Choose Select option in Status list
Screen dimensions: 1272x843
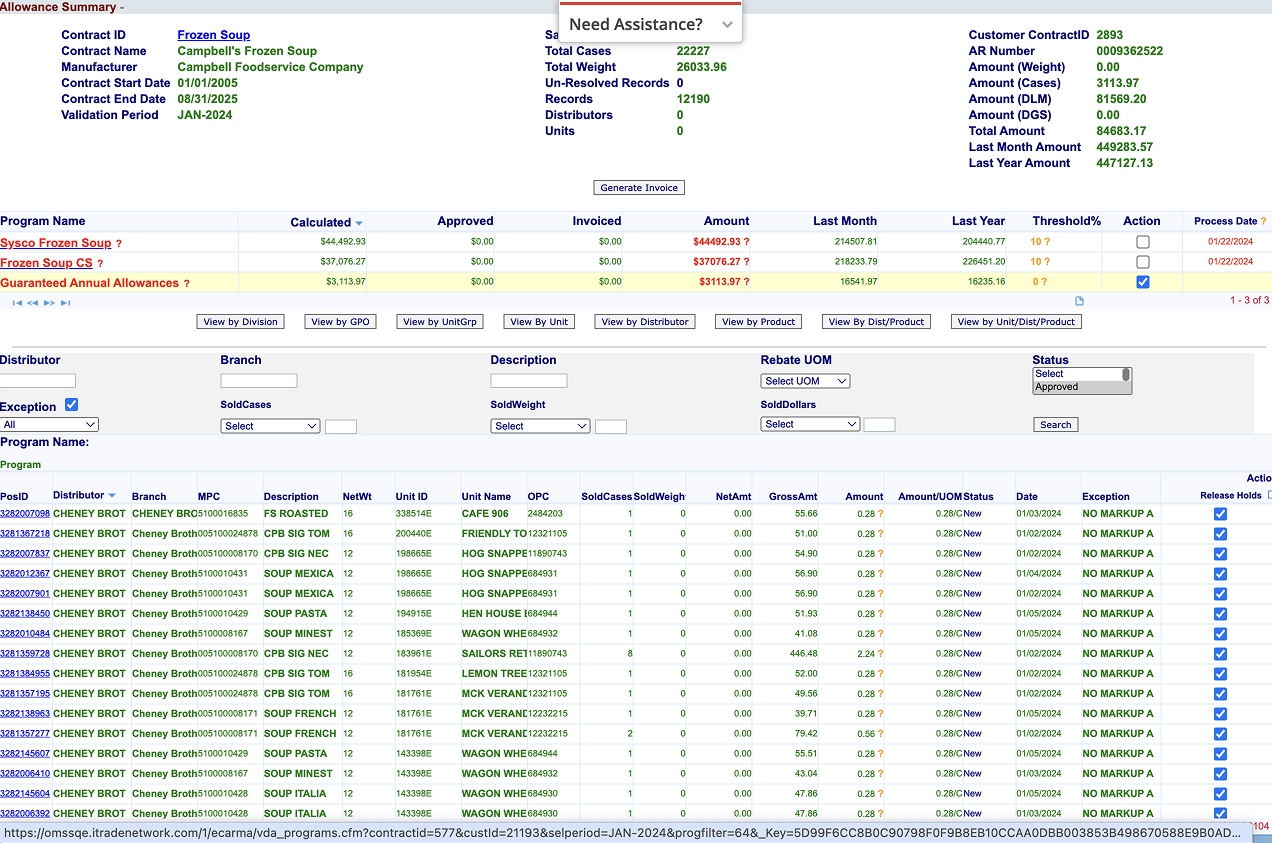(x=1077, y=374)
